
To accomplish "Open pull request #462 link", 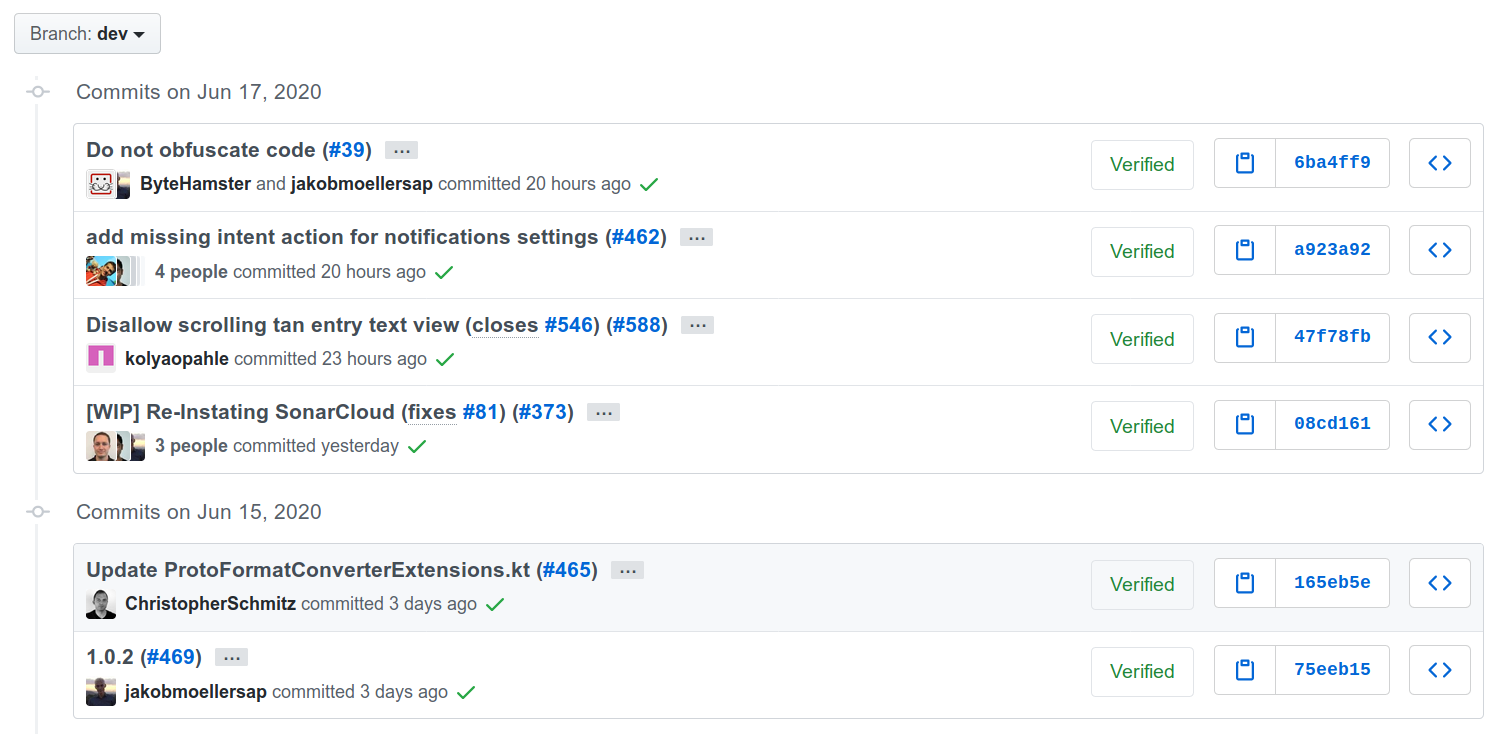I will [x=636, y=237].
